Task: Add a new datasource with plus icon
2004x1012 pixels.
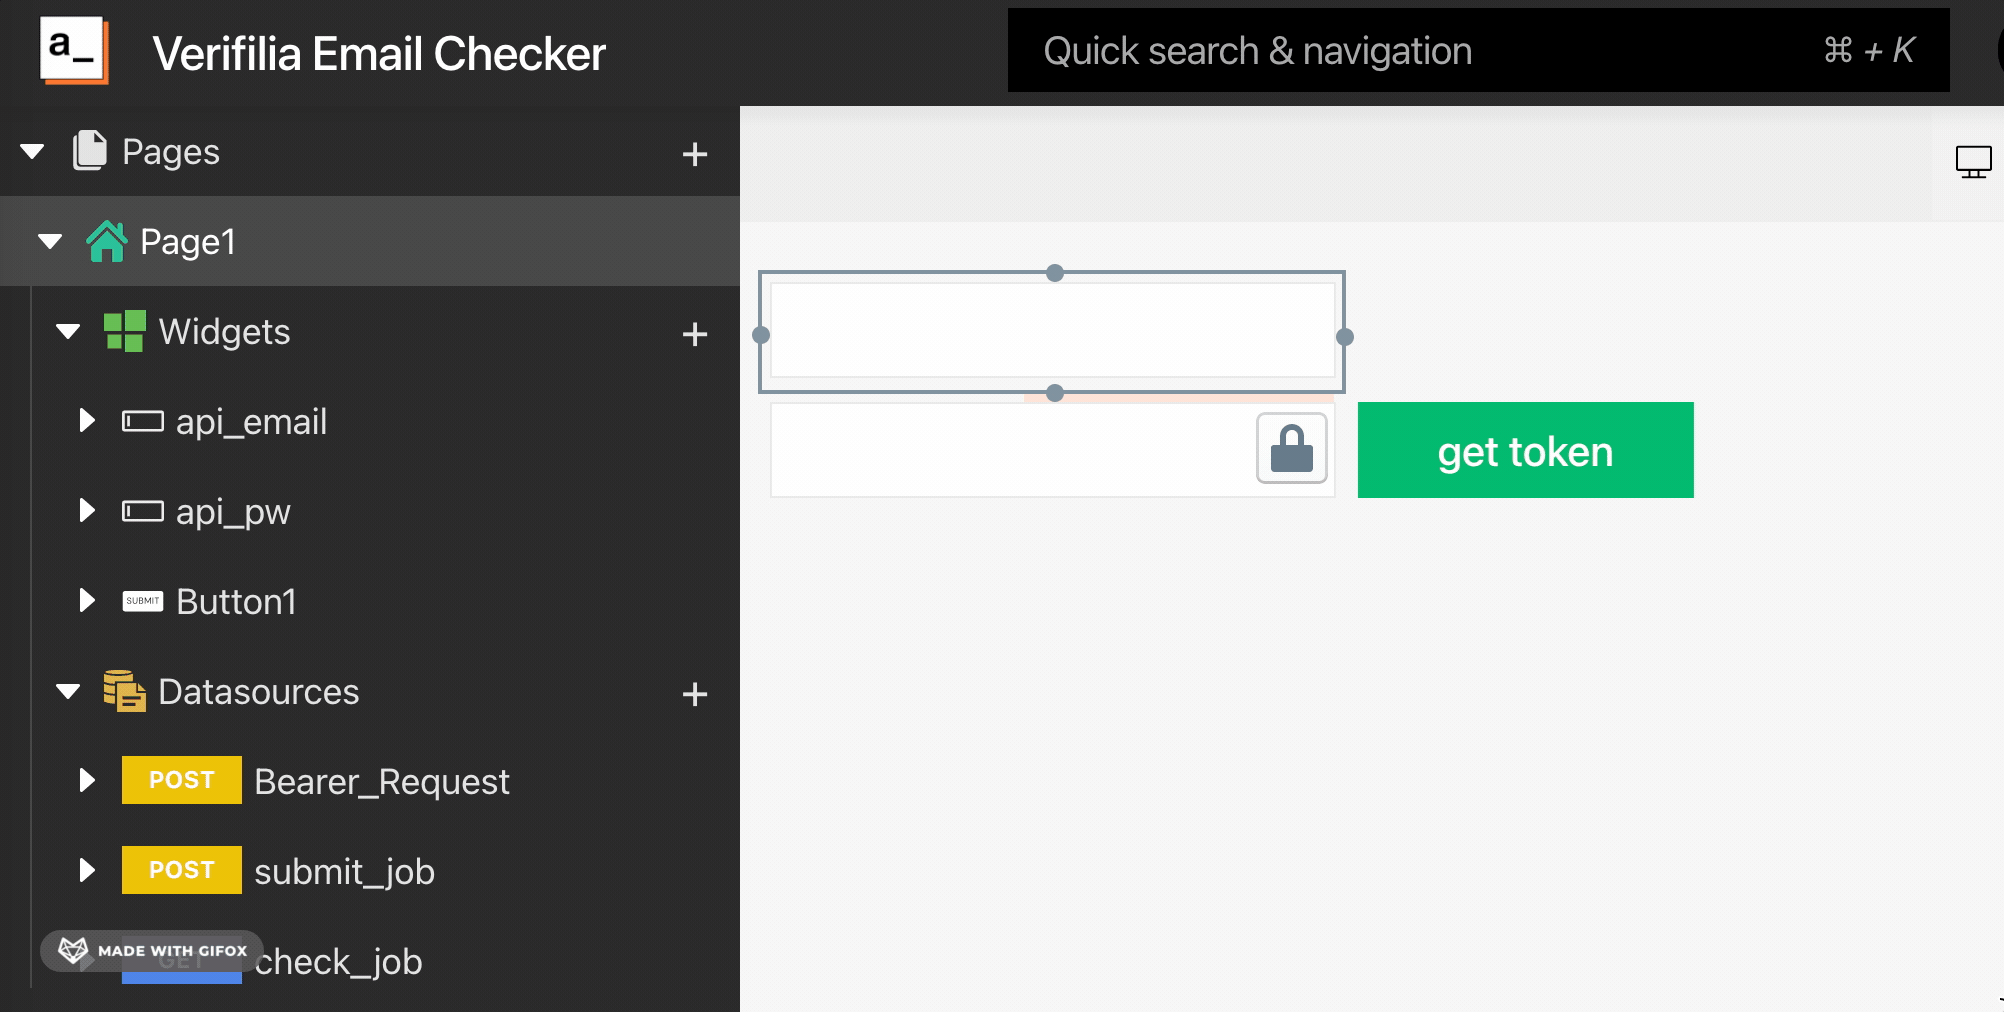Action: tap(694, 694)
